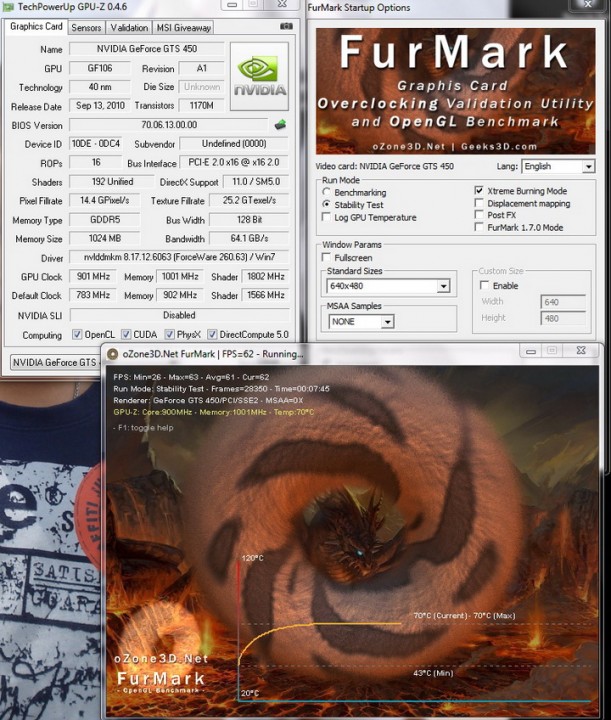Tick the Custom Size Enable checkbox
This screenshot has width=611, height=720.
(484, 285)
